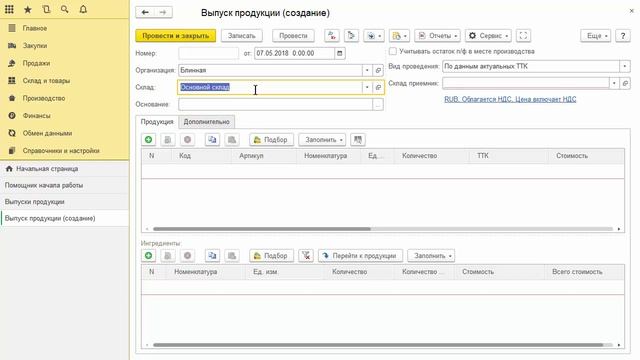Image resolution: width=640 pixels, height=360 pixels.
Task: Open the calendar picker for the date
Action: [340, 53]
